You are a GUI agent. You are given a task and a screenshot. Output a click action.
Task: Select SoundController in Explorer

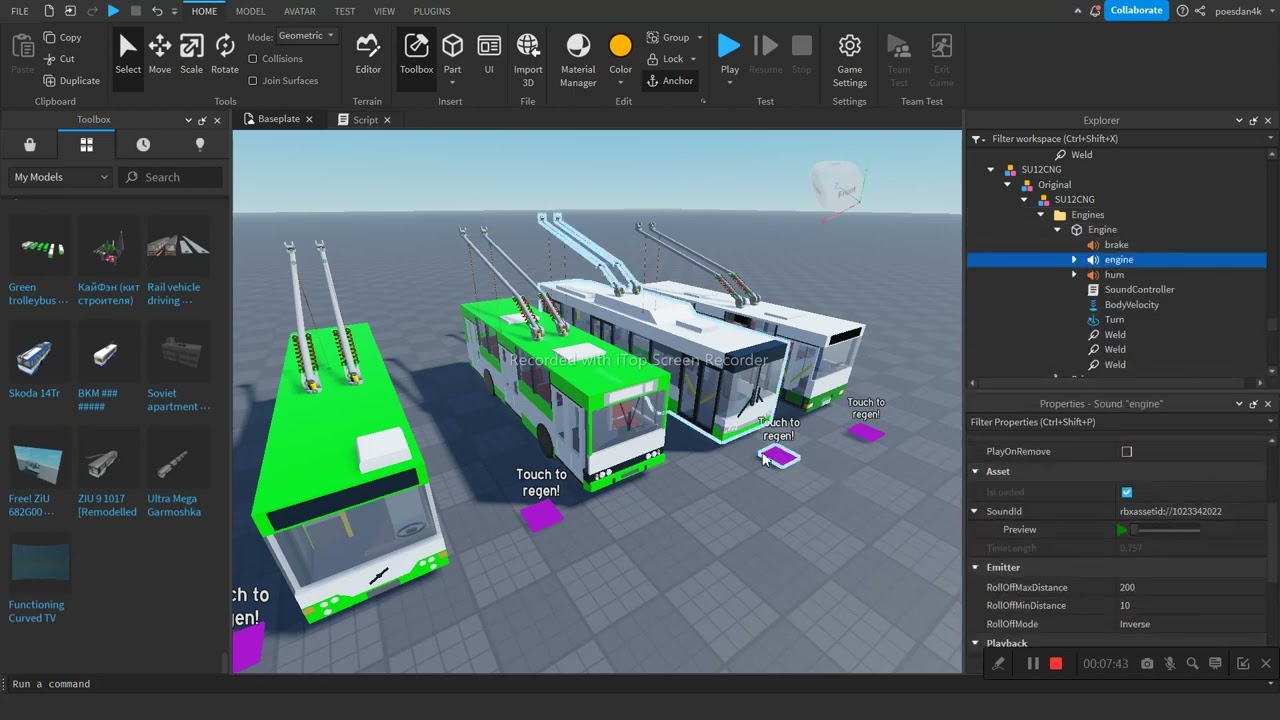1139,290
